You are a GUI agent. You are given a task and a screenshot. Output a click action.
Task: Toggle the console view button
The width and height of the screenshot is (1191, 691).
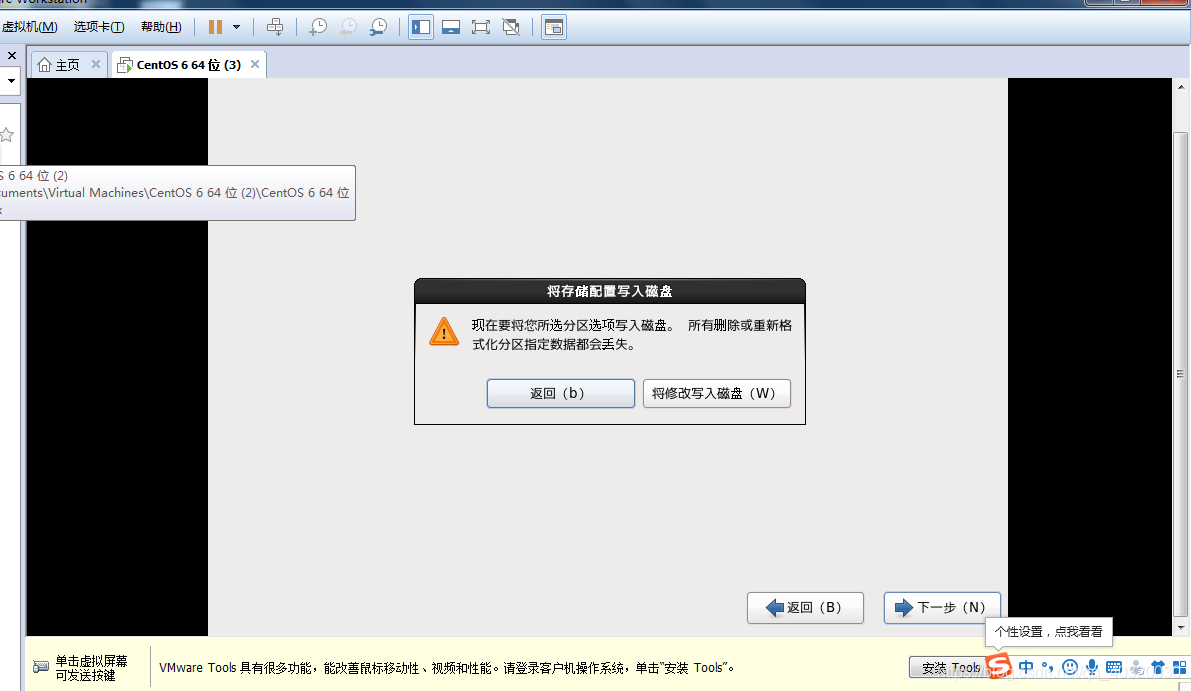point(554,27)
